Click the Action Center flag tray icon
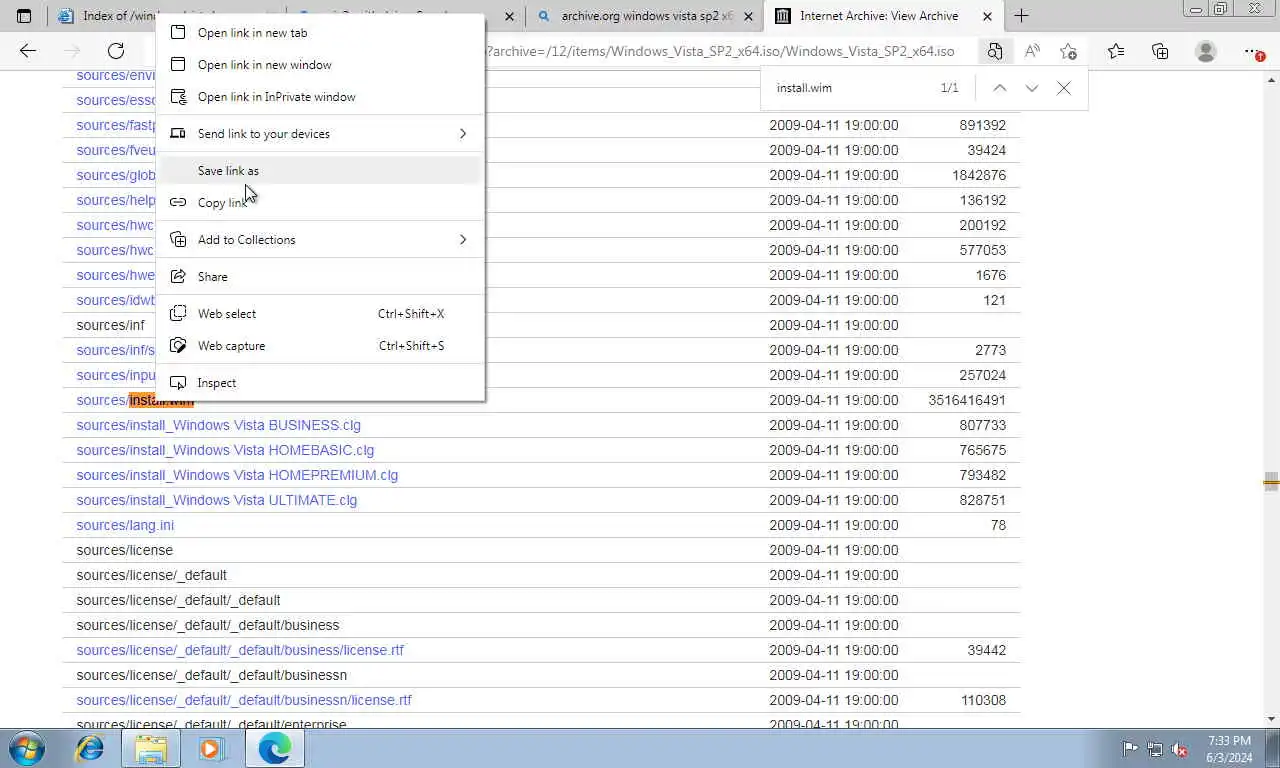The height and width of the screenshot is (768, 1280). [1130, 748]
